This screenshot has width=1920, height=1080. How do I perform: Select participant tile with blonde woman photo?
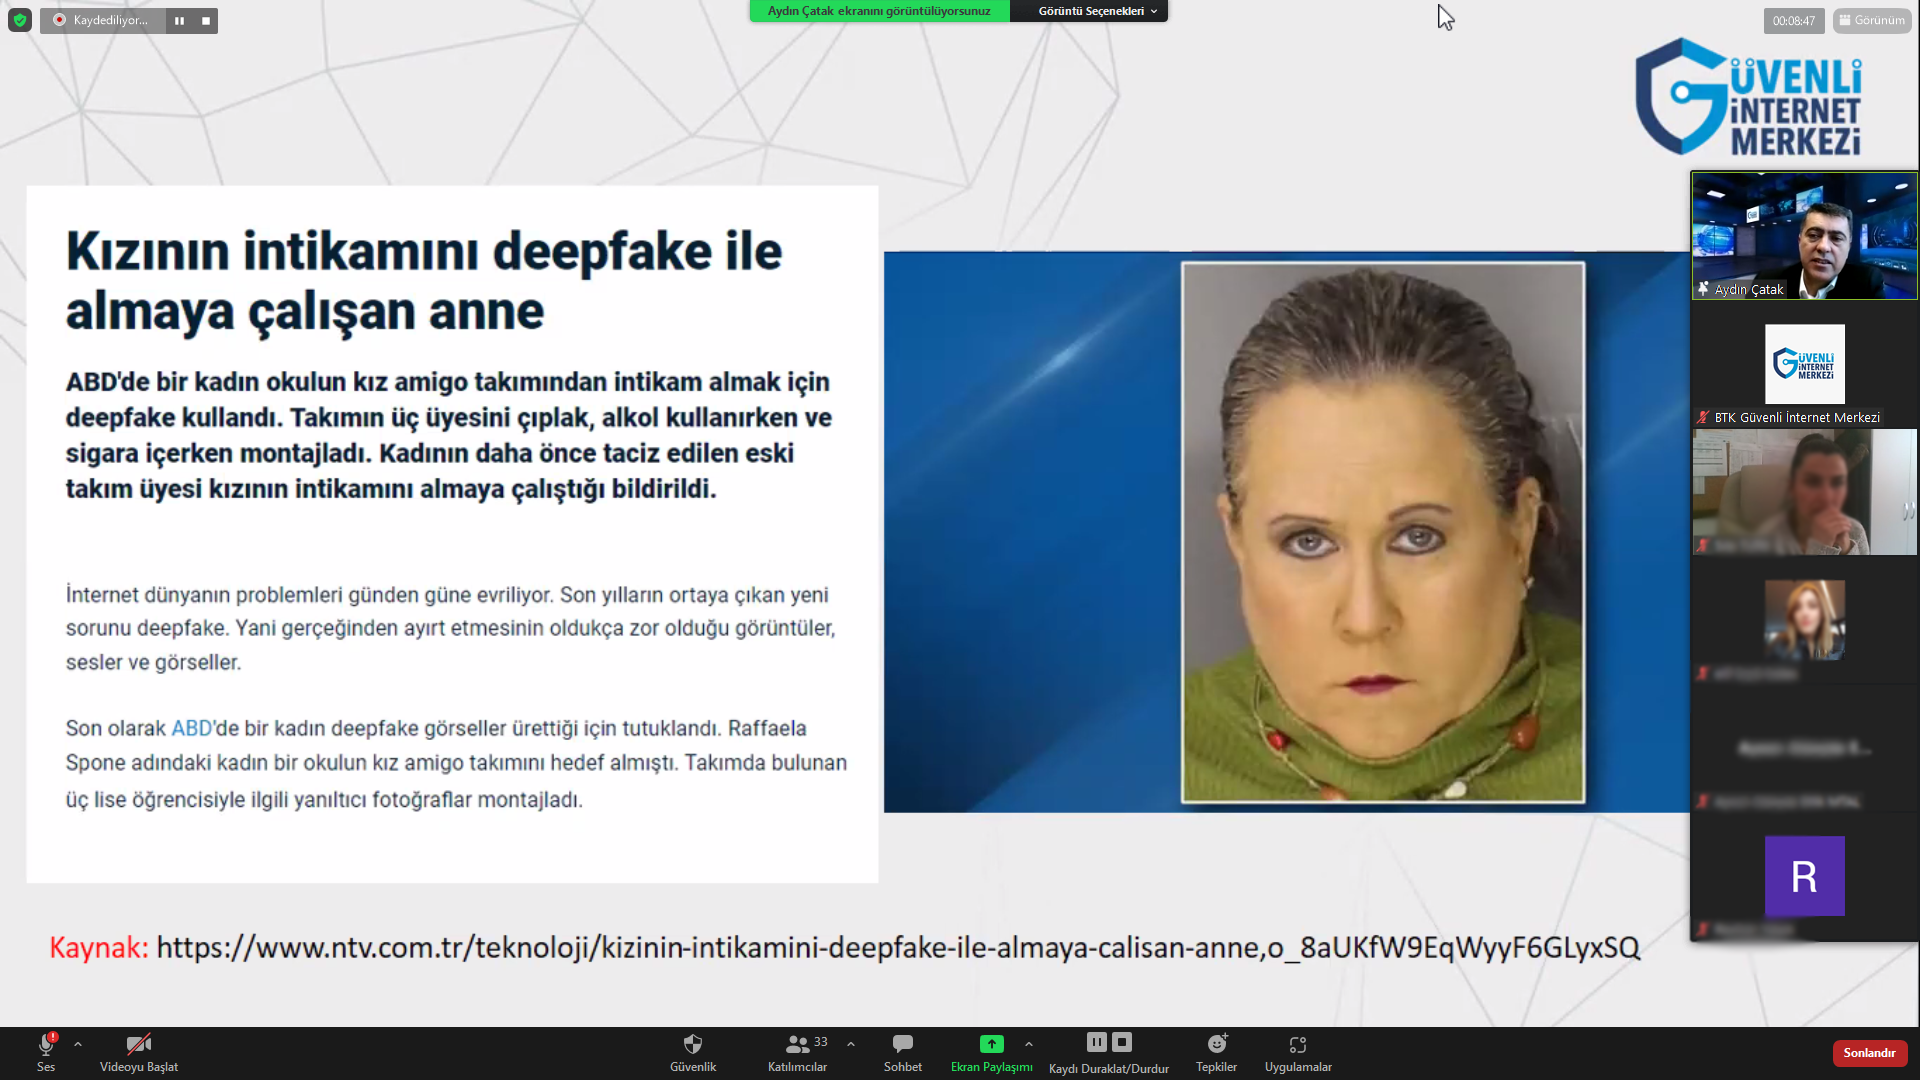tap(1804, 620)
